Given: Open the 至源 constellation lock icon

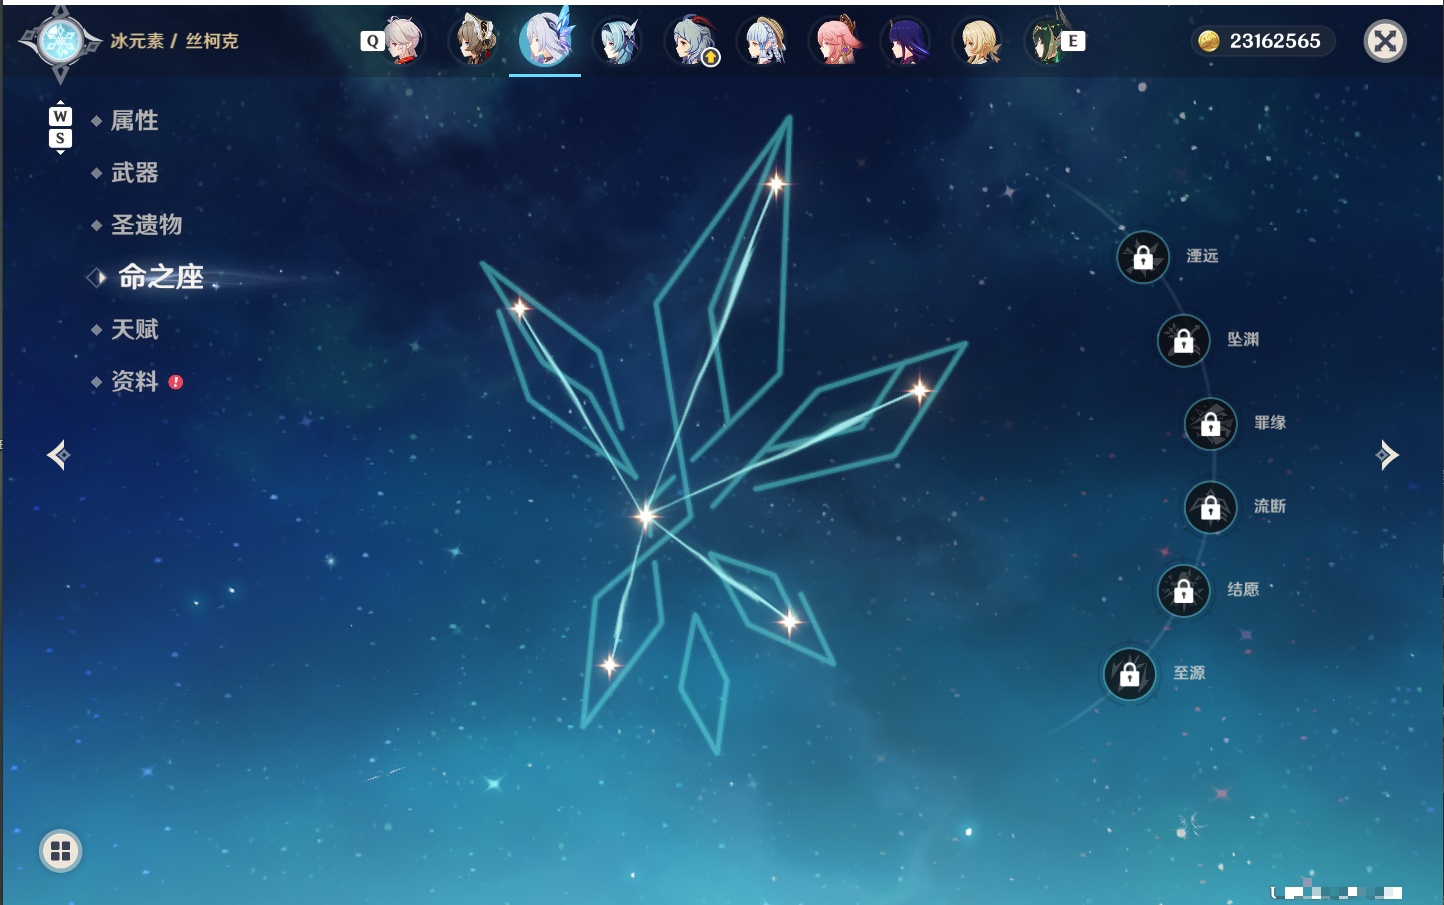Looking at the screenshot, I should 1130,674.
